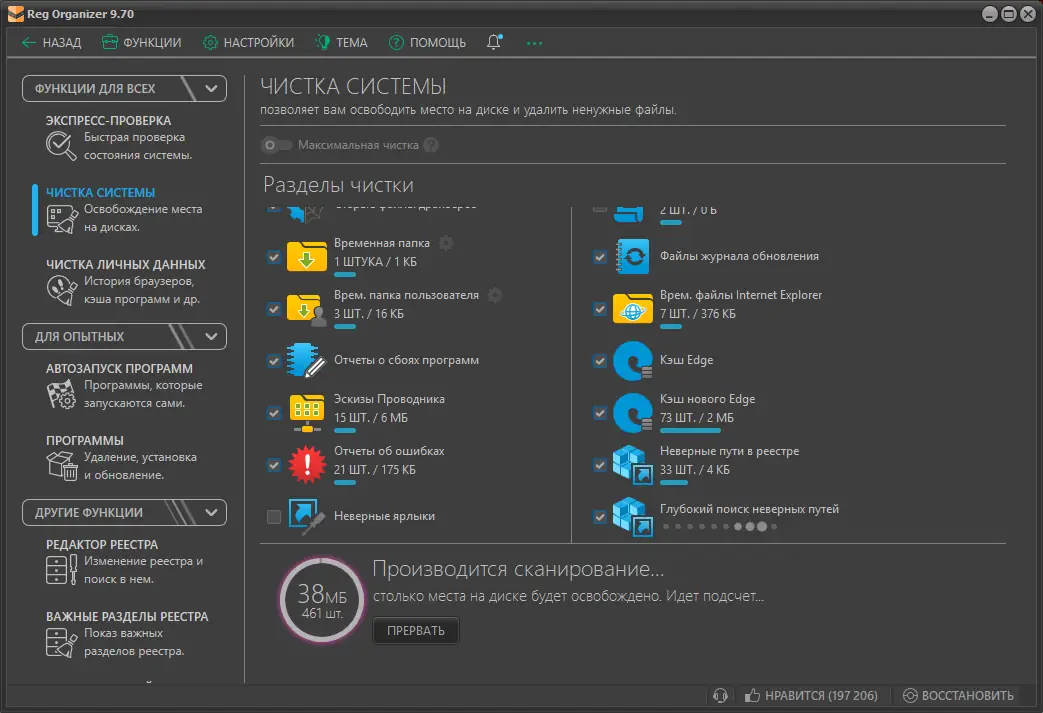Open the three-dots more options icon
1043x713 pixels.
pos(534,43)
